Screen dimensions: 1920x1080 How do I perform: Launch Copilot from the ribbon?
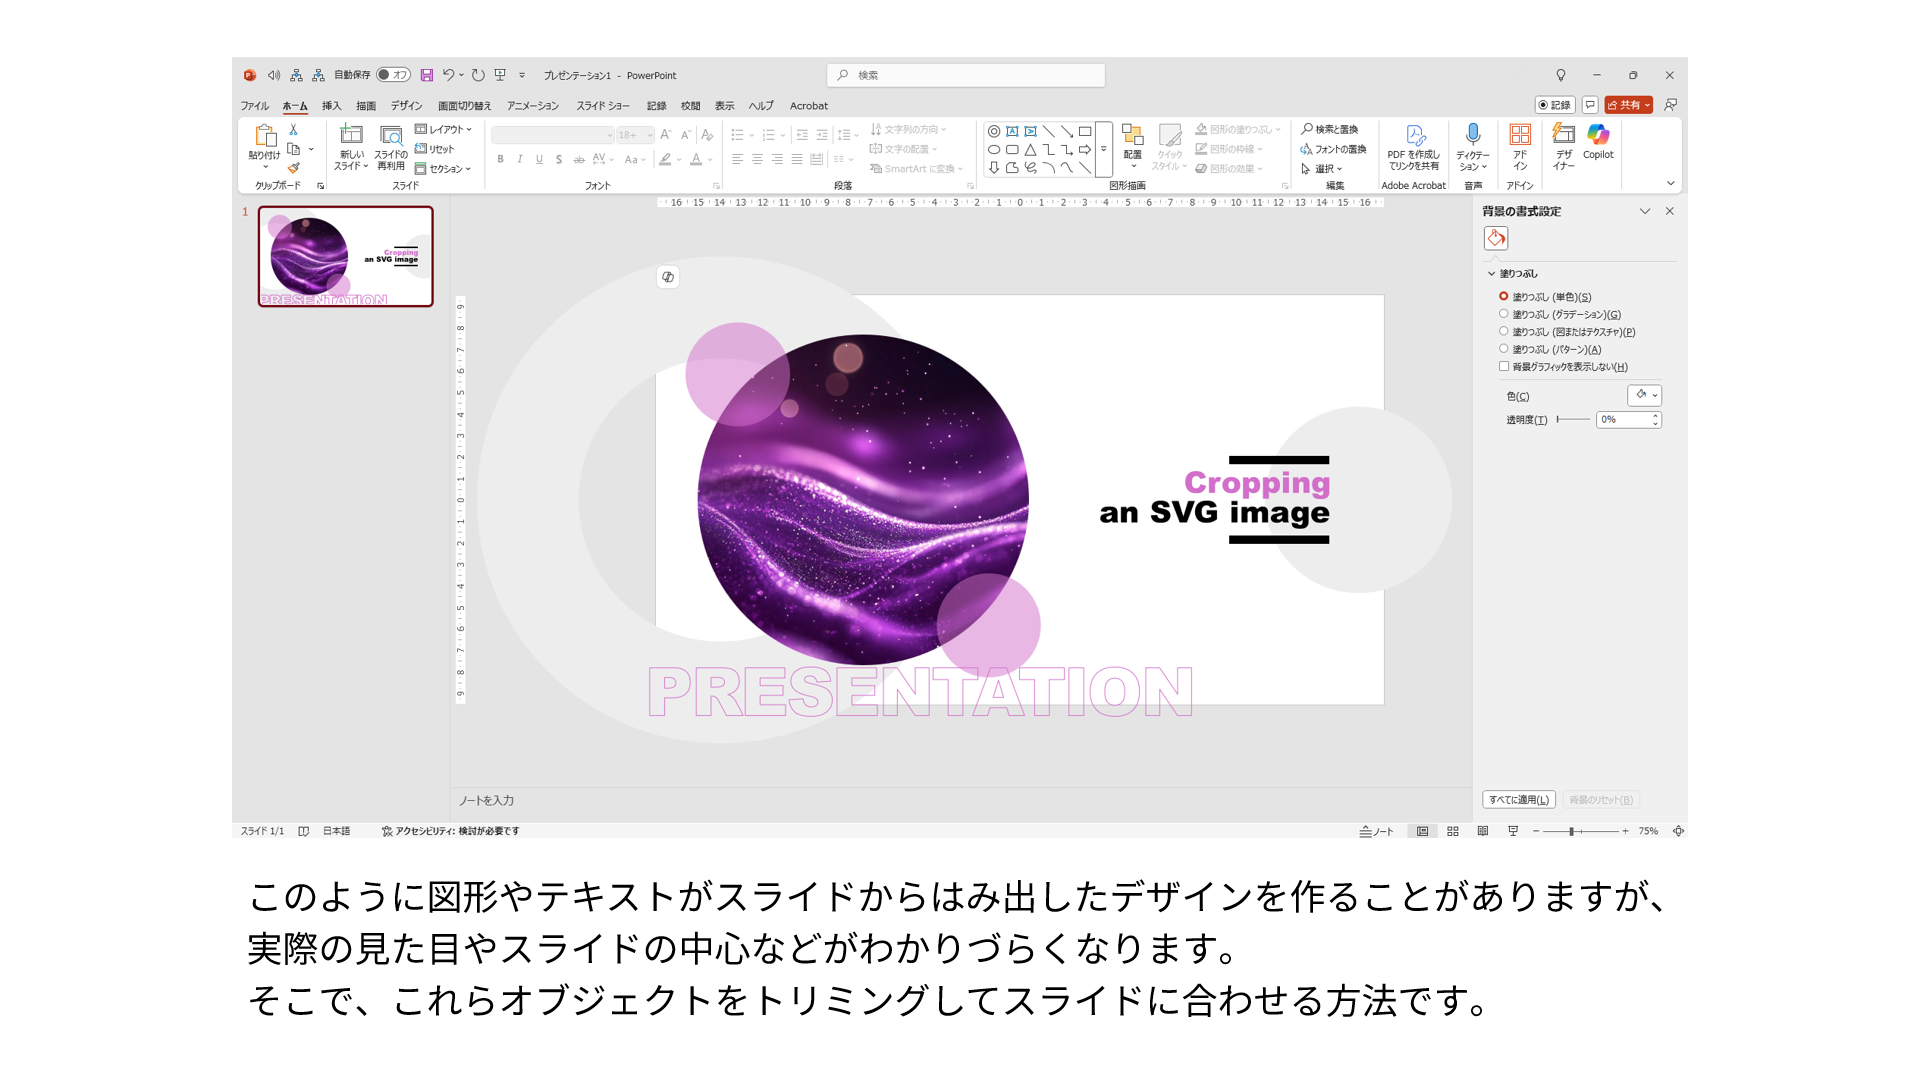click(x=1598, y=142)
